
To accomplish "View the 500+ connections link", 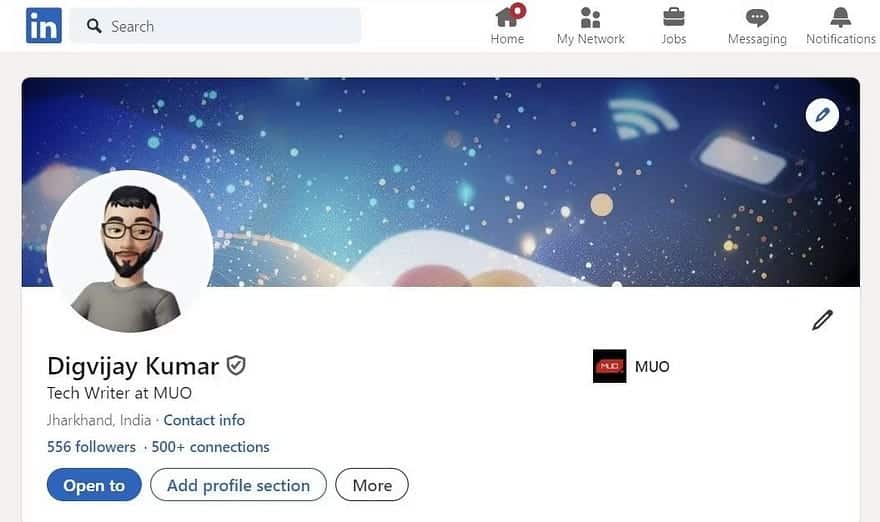I will pyautogui.click(x=210, y=447).
